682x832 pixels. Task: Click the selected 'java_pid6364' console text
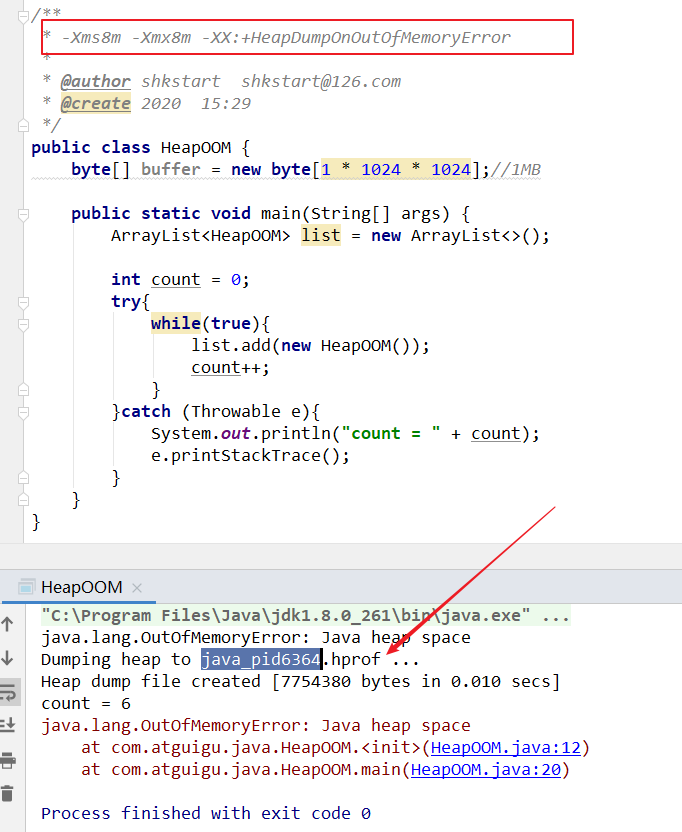(261, 660)
